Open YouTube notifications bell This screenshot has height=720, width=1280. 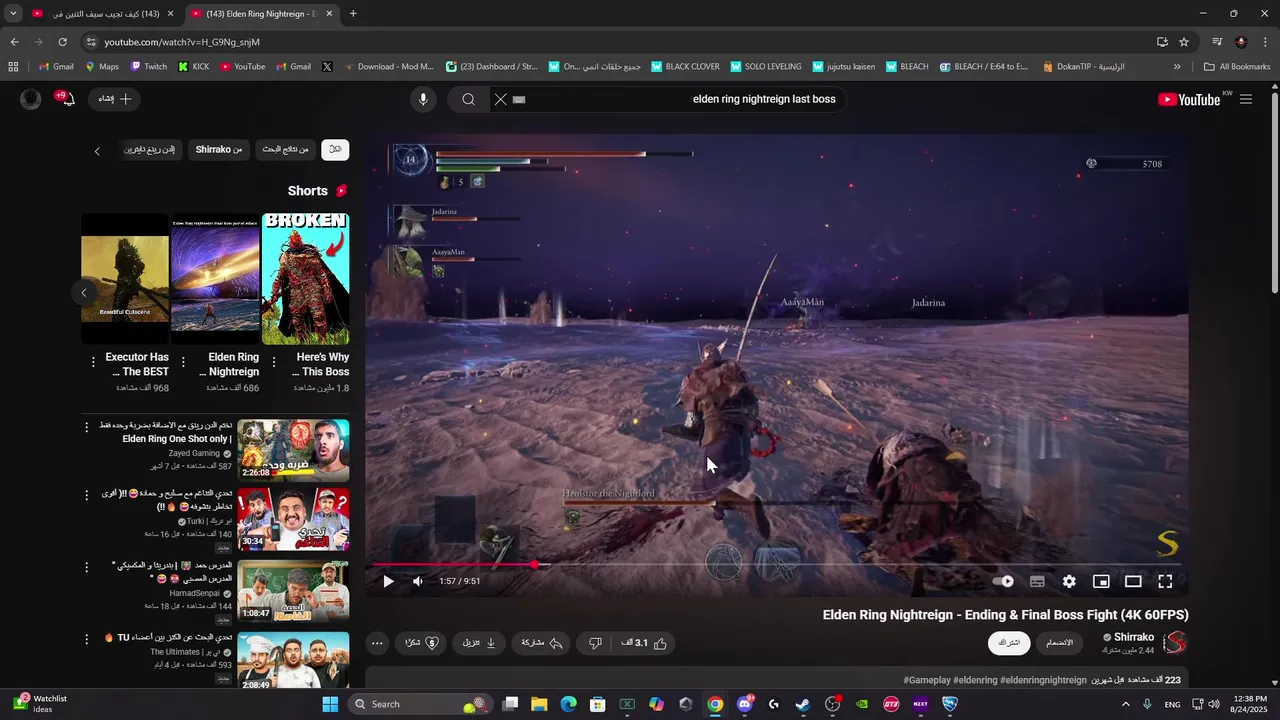66,99
